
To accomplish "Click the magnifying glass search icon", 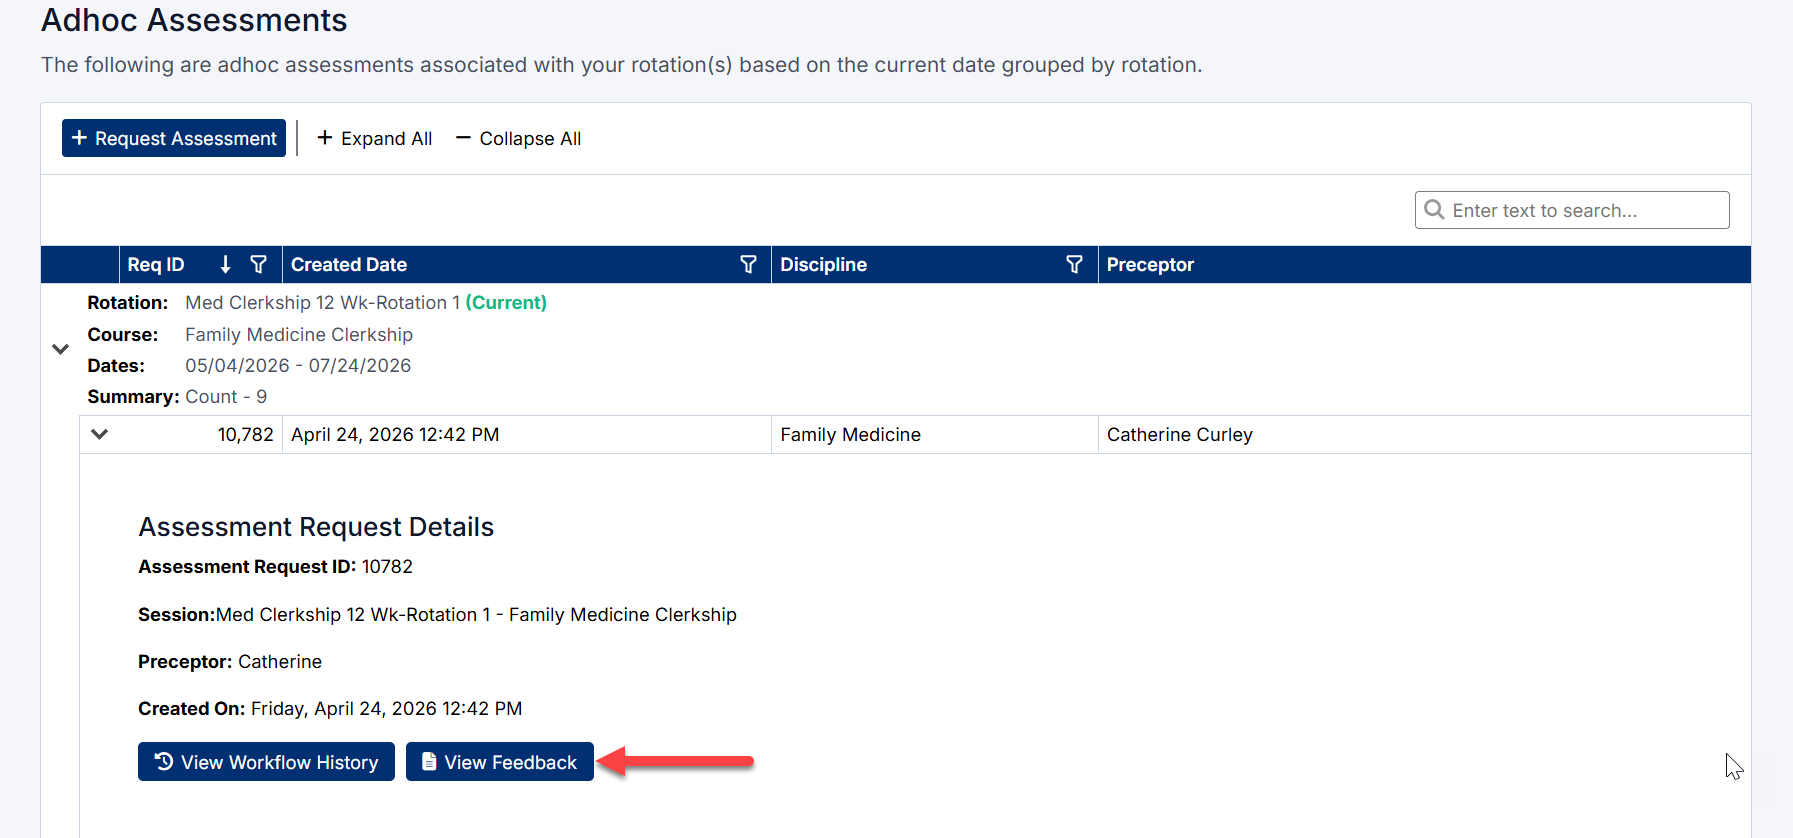I will (1434, 210).
